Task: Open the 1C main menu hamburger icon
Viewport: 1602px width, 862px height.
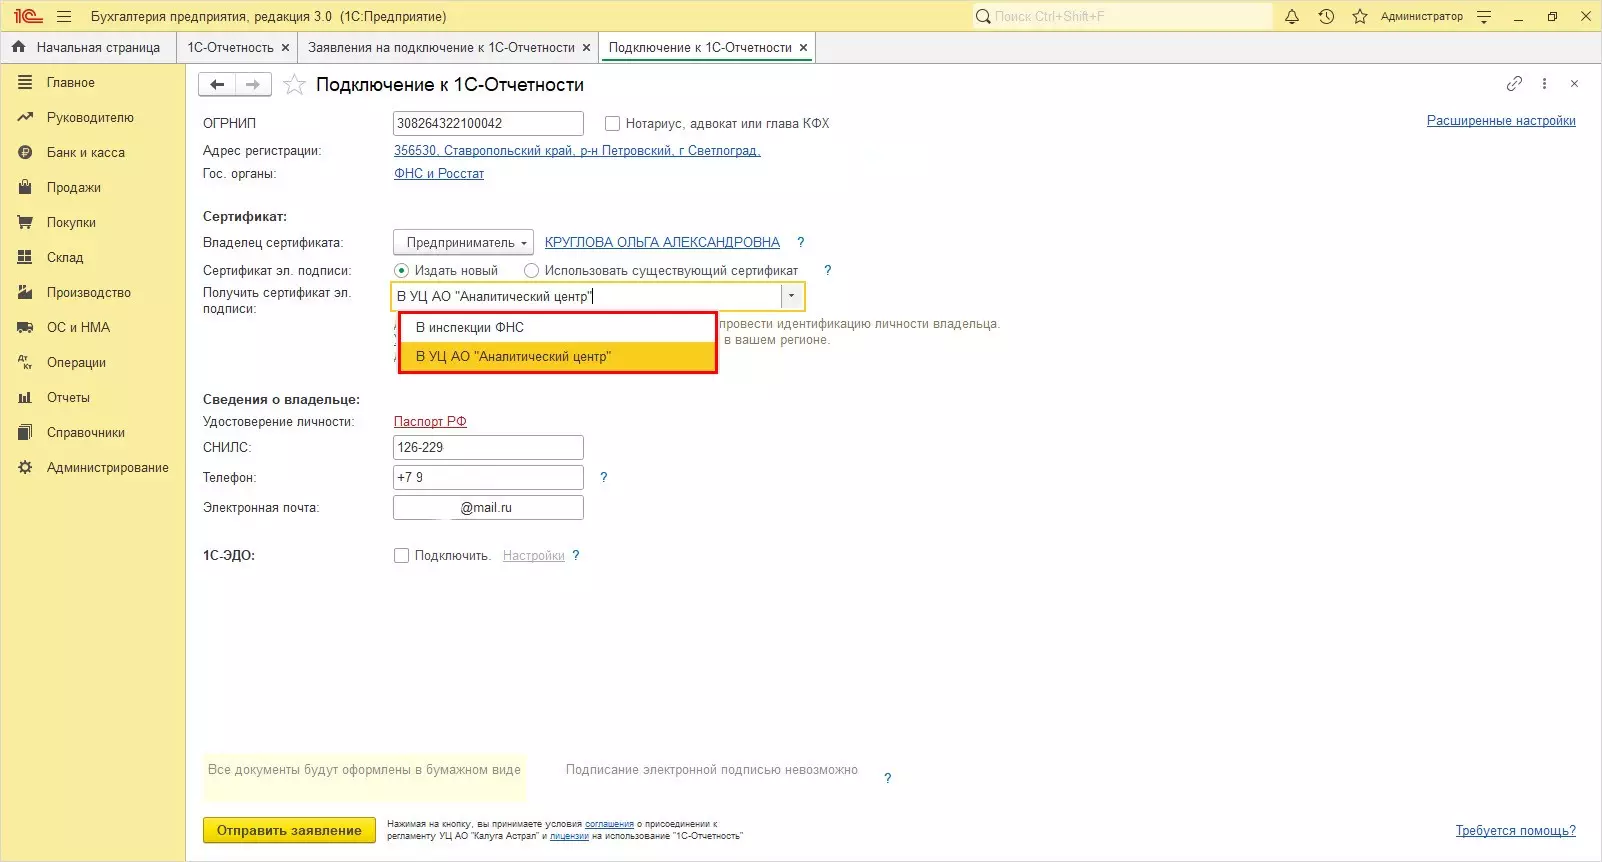Action: pos(64,16)
